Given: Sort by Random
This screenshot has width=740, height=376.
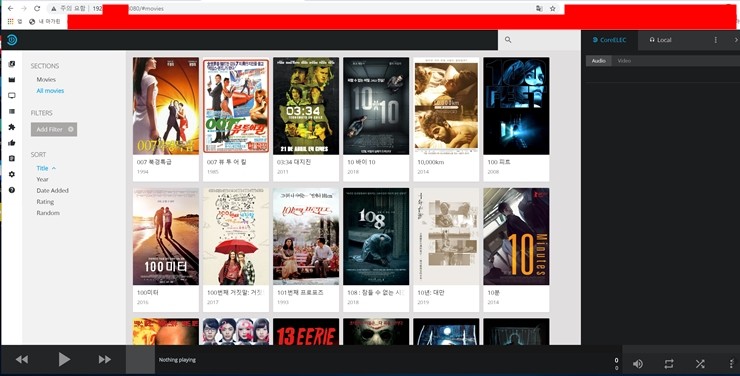Looking at the screenshot, I should pyautogui.click(x=48, y=213).
